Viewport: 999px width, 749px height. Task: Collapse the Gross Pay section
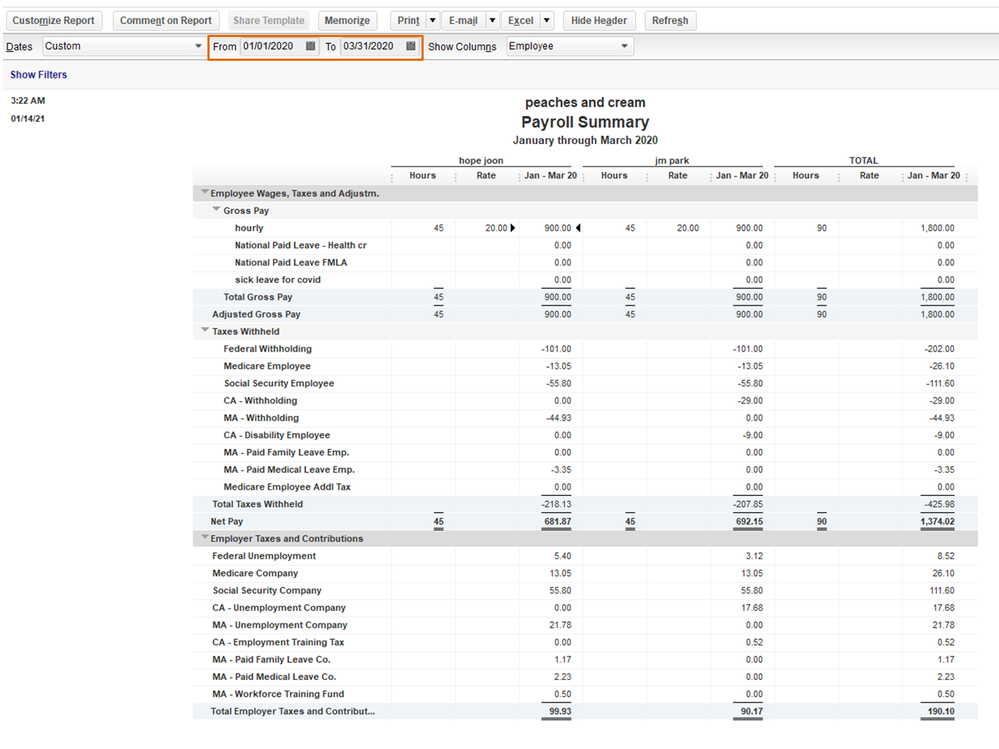(217, 209)
